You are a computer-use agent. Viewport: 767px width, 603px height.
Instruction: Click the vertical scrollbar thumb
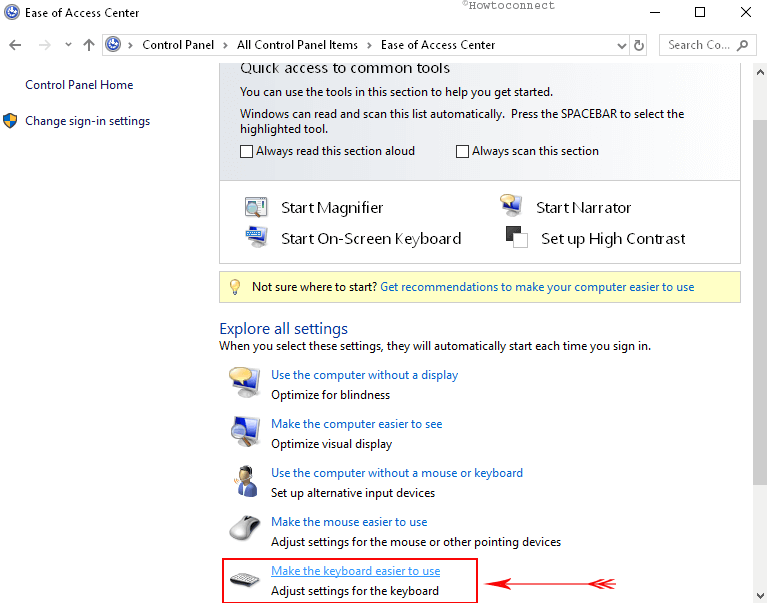(x=760, y=301)
